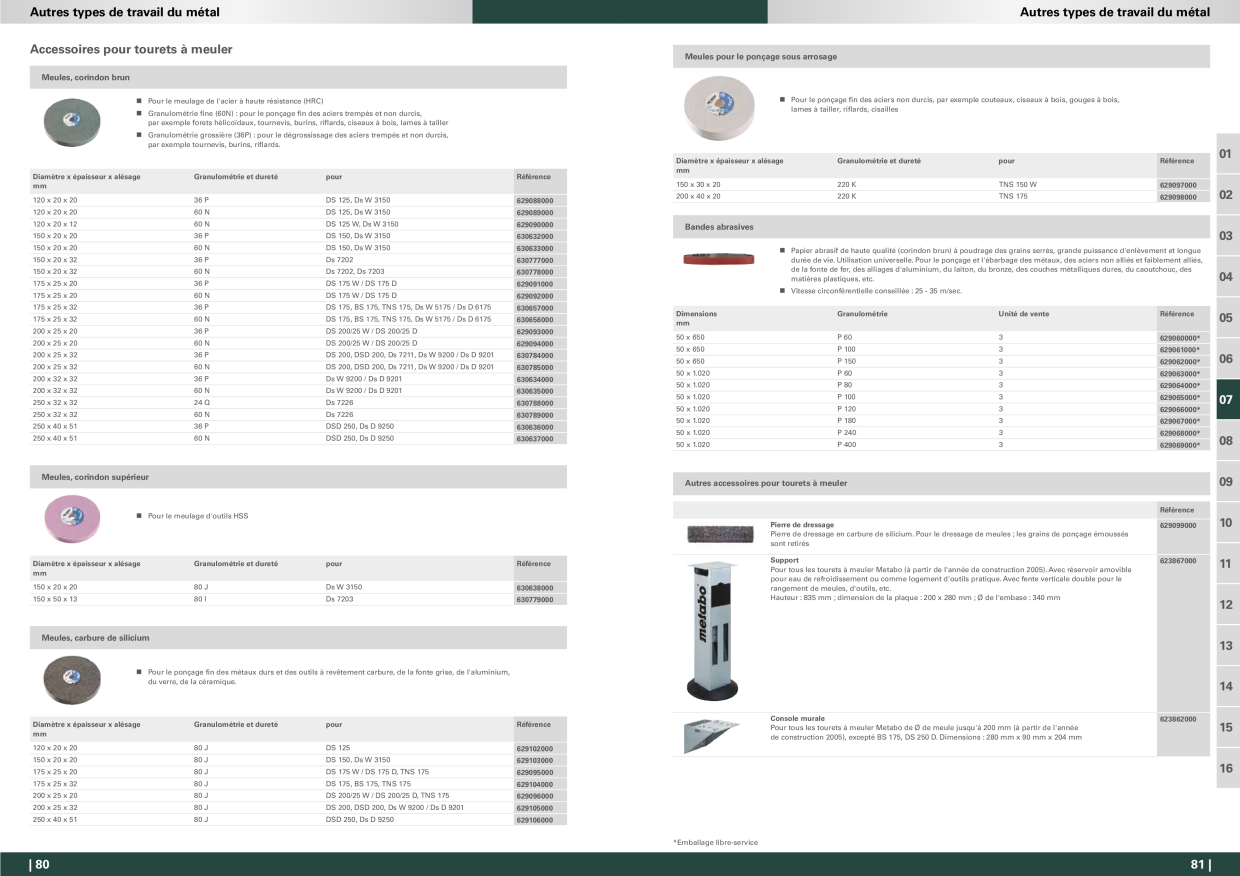Click the 'Console murale' product title
Viewport: 1240px width, 876px height.
click(798, 719)
